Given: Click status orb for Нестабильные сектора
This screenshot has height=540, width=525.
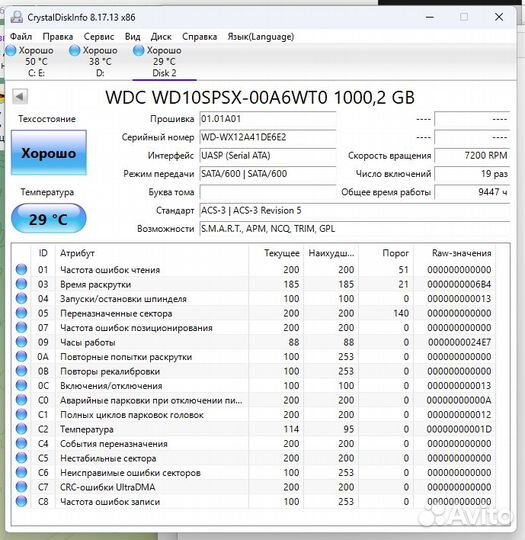Looking at the screenshot, I should (x=21, y=458).
